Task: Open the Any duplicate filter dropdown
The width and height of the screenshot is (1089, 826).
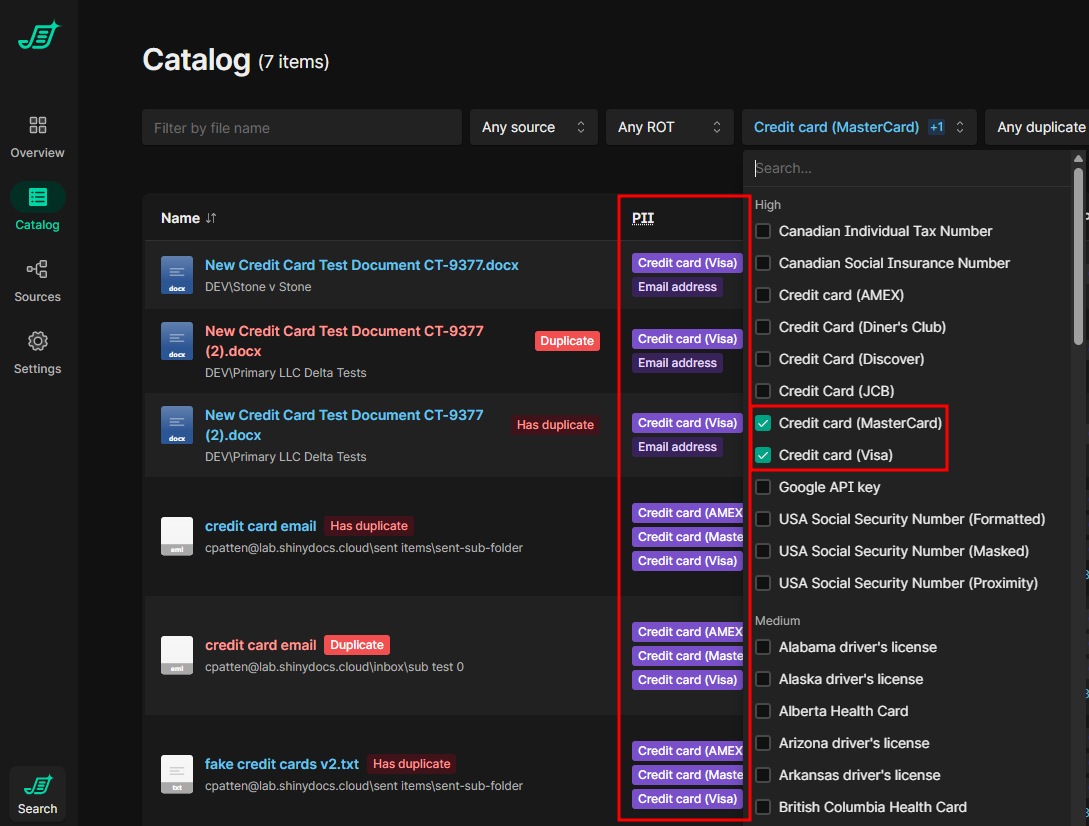Action: (x=1040, y=127)
